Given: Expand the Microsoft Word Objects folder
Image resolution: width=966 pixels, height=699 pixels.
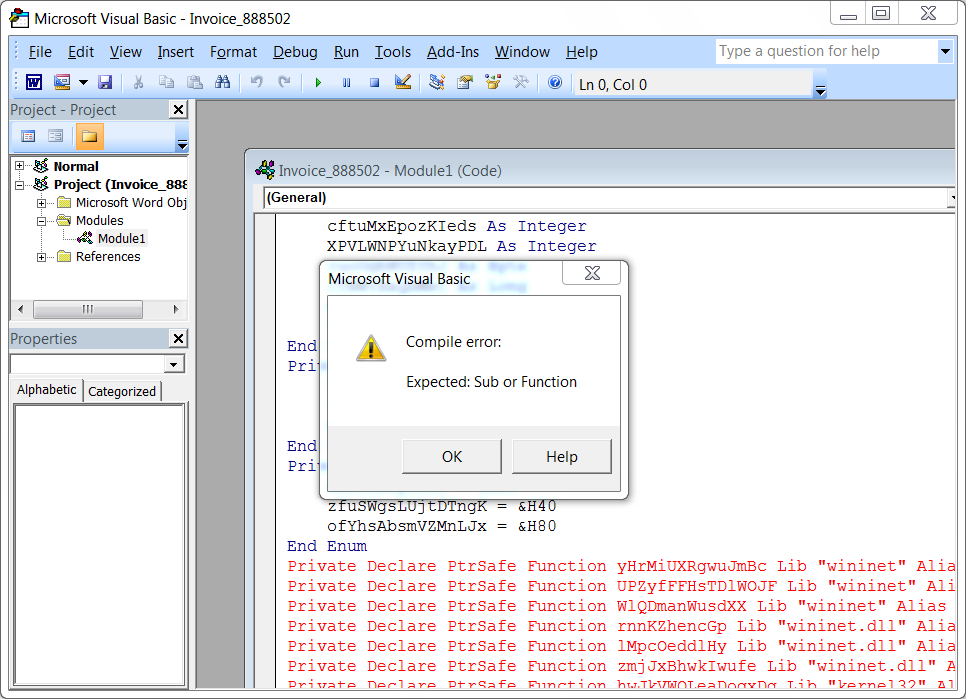Looking at the screenshot, I should coord(41,203).
